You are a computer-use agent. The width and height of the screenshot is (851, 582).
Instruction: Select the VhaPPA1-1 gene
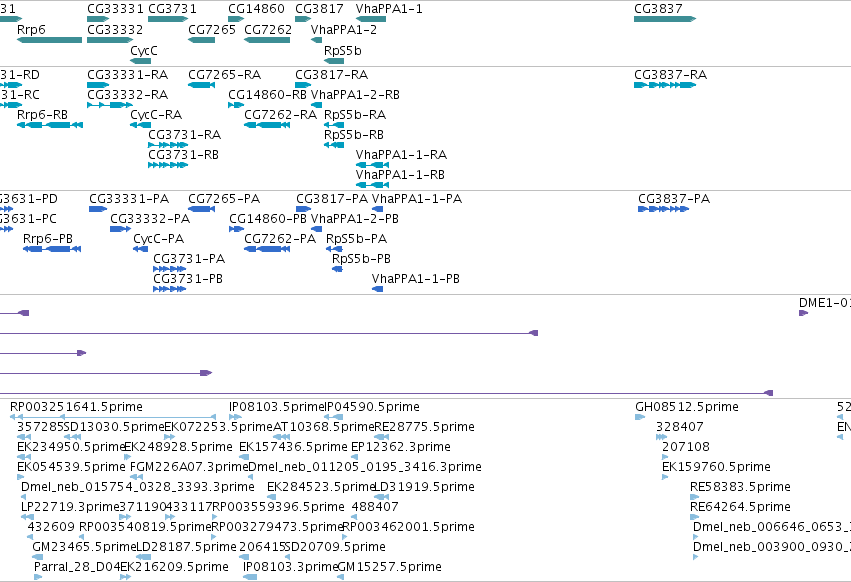(371, 19)
